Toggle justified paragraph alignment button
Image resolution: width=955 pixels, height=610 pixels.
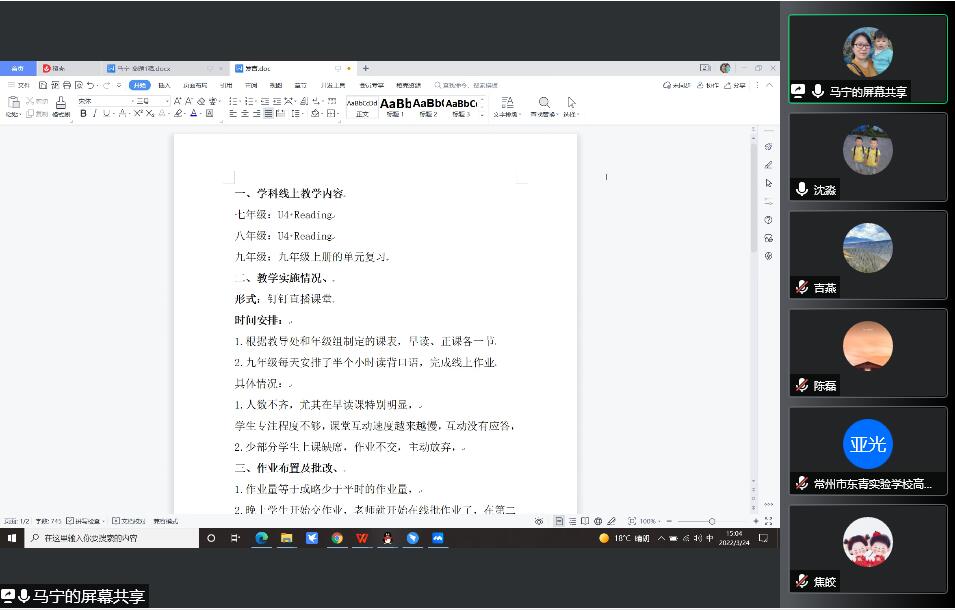point(269,114)
